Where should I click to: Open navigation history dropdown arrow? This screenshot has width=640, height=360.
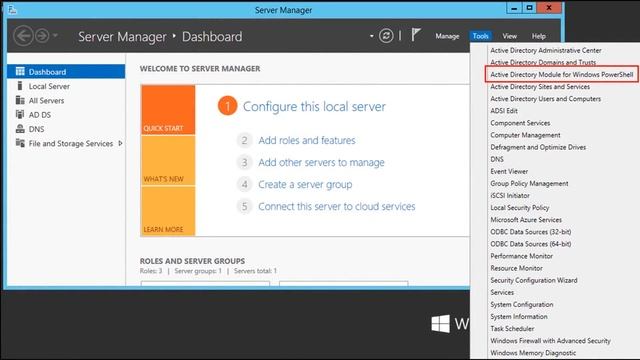55,36
